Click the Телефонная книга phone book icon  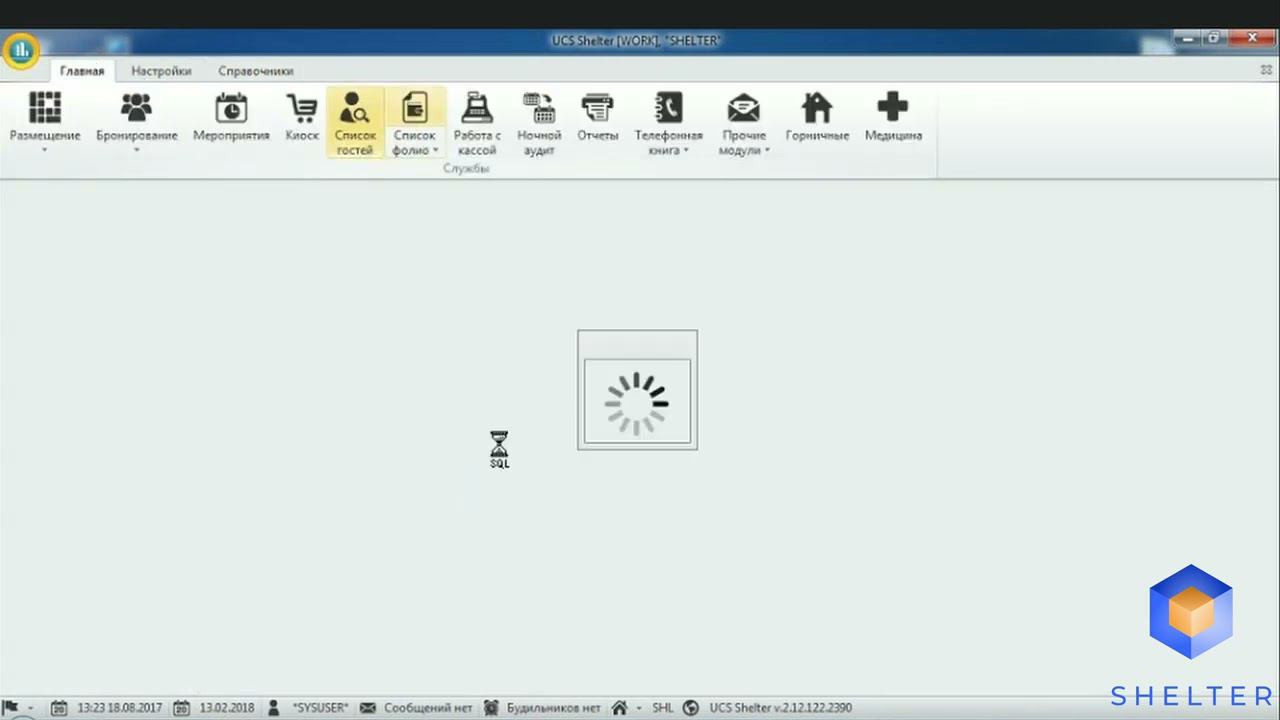tap(668, 108)
